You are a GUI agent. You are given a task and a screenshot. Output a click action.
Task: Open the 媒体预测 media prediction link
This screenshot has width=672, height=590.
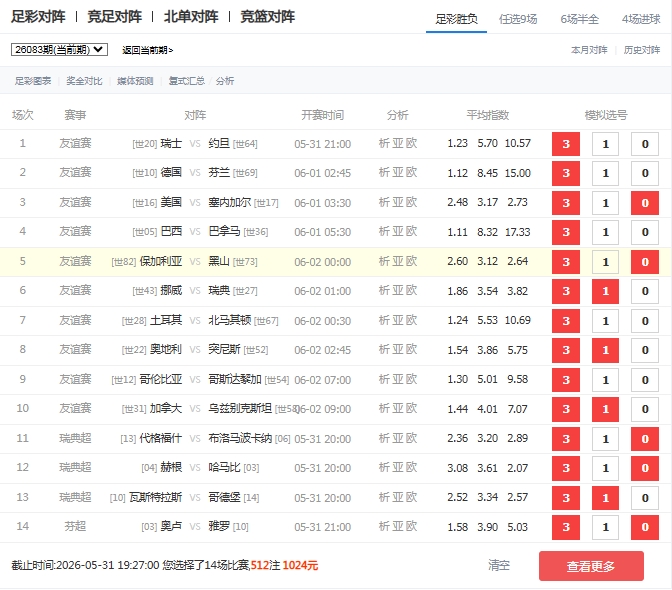tap(135, 81)
